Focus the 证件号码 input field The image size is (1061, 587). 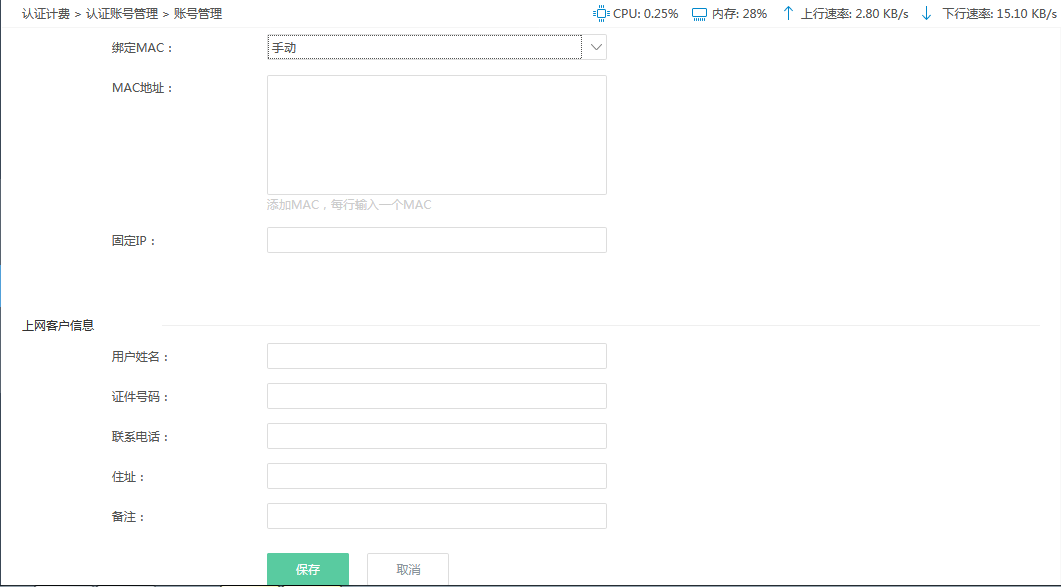pyautogui.click(x=436, y=396)
